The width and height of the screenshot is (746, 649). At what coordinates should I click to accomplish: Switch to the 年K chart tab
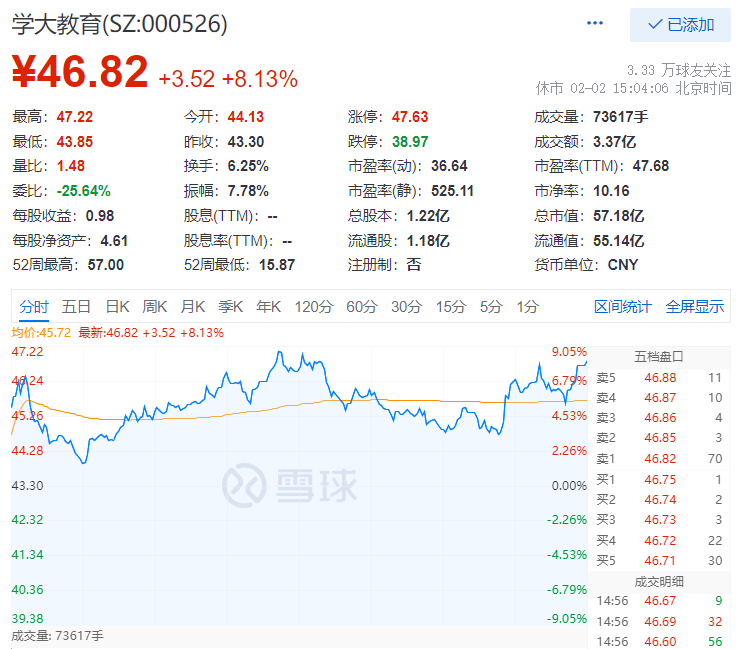coord(268,307)
